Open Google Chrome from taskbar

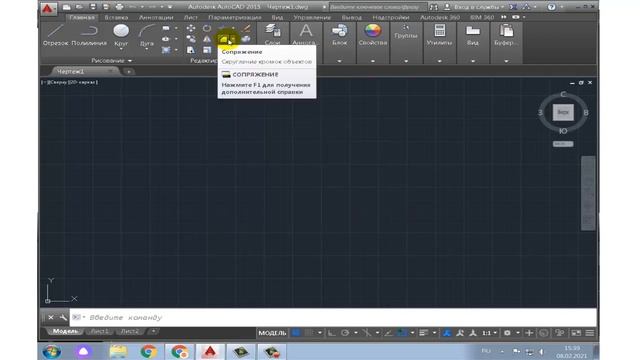[x=148, y=351]
